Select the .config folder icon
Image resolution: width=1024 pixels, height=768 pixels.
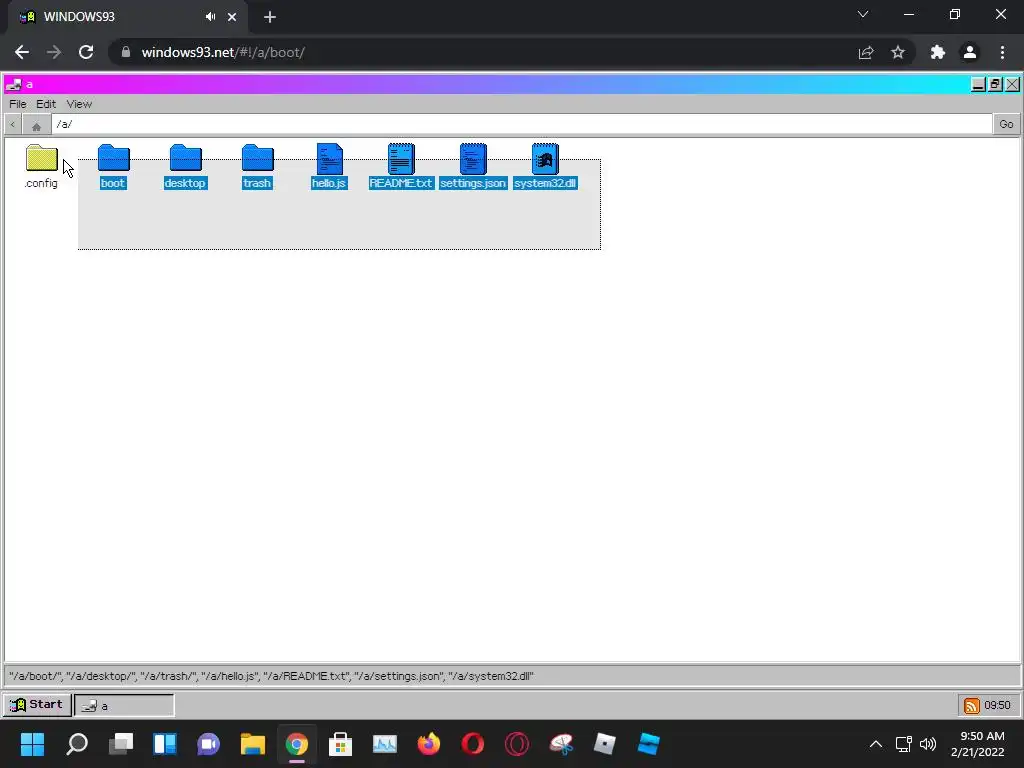click(42, 158)
